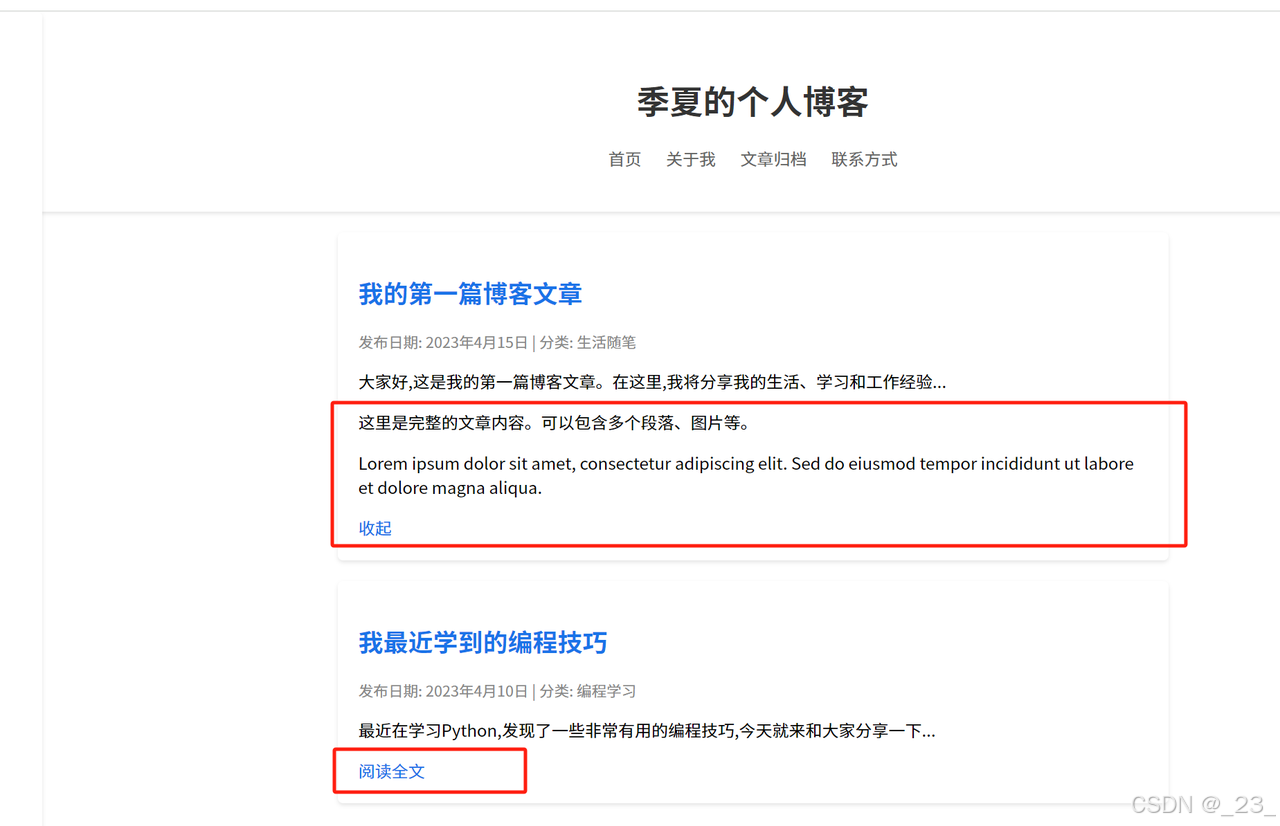1280x826 pixels.
Task: Open article 我的第一篇博客文章
Action: 468,293
